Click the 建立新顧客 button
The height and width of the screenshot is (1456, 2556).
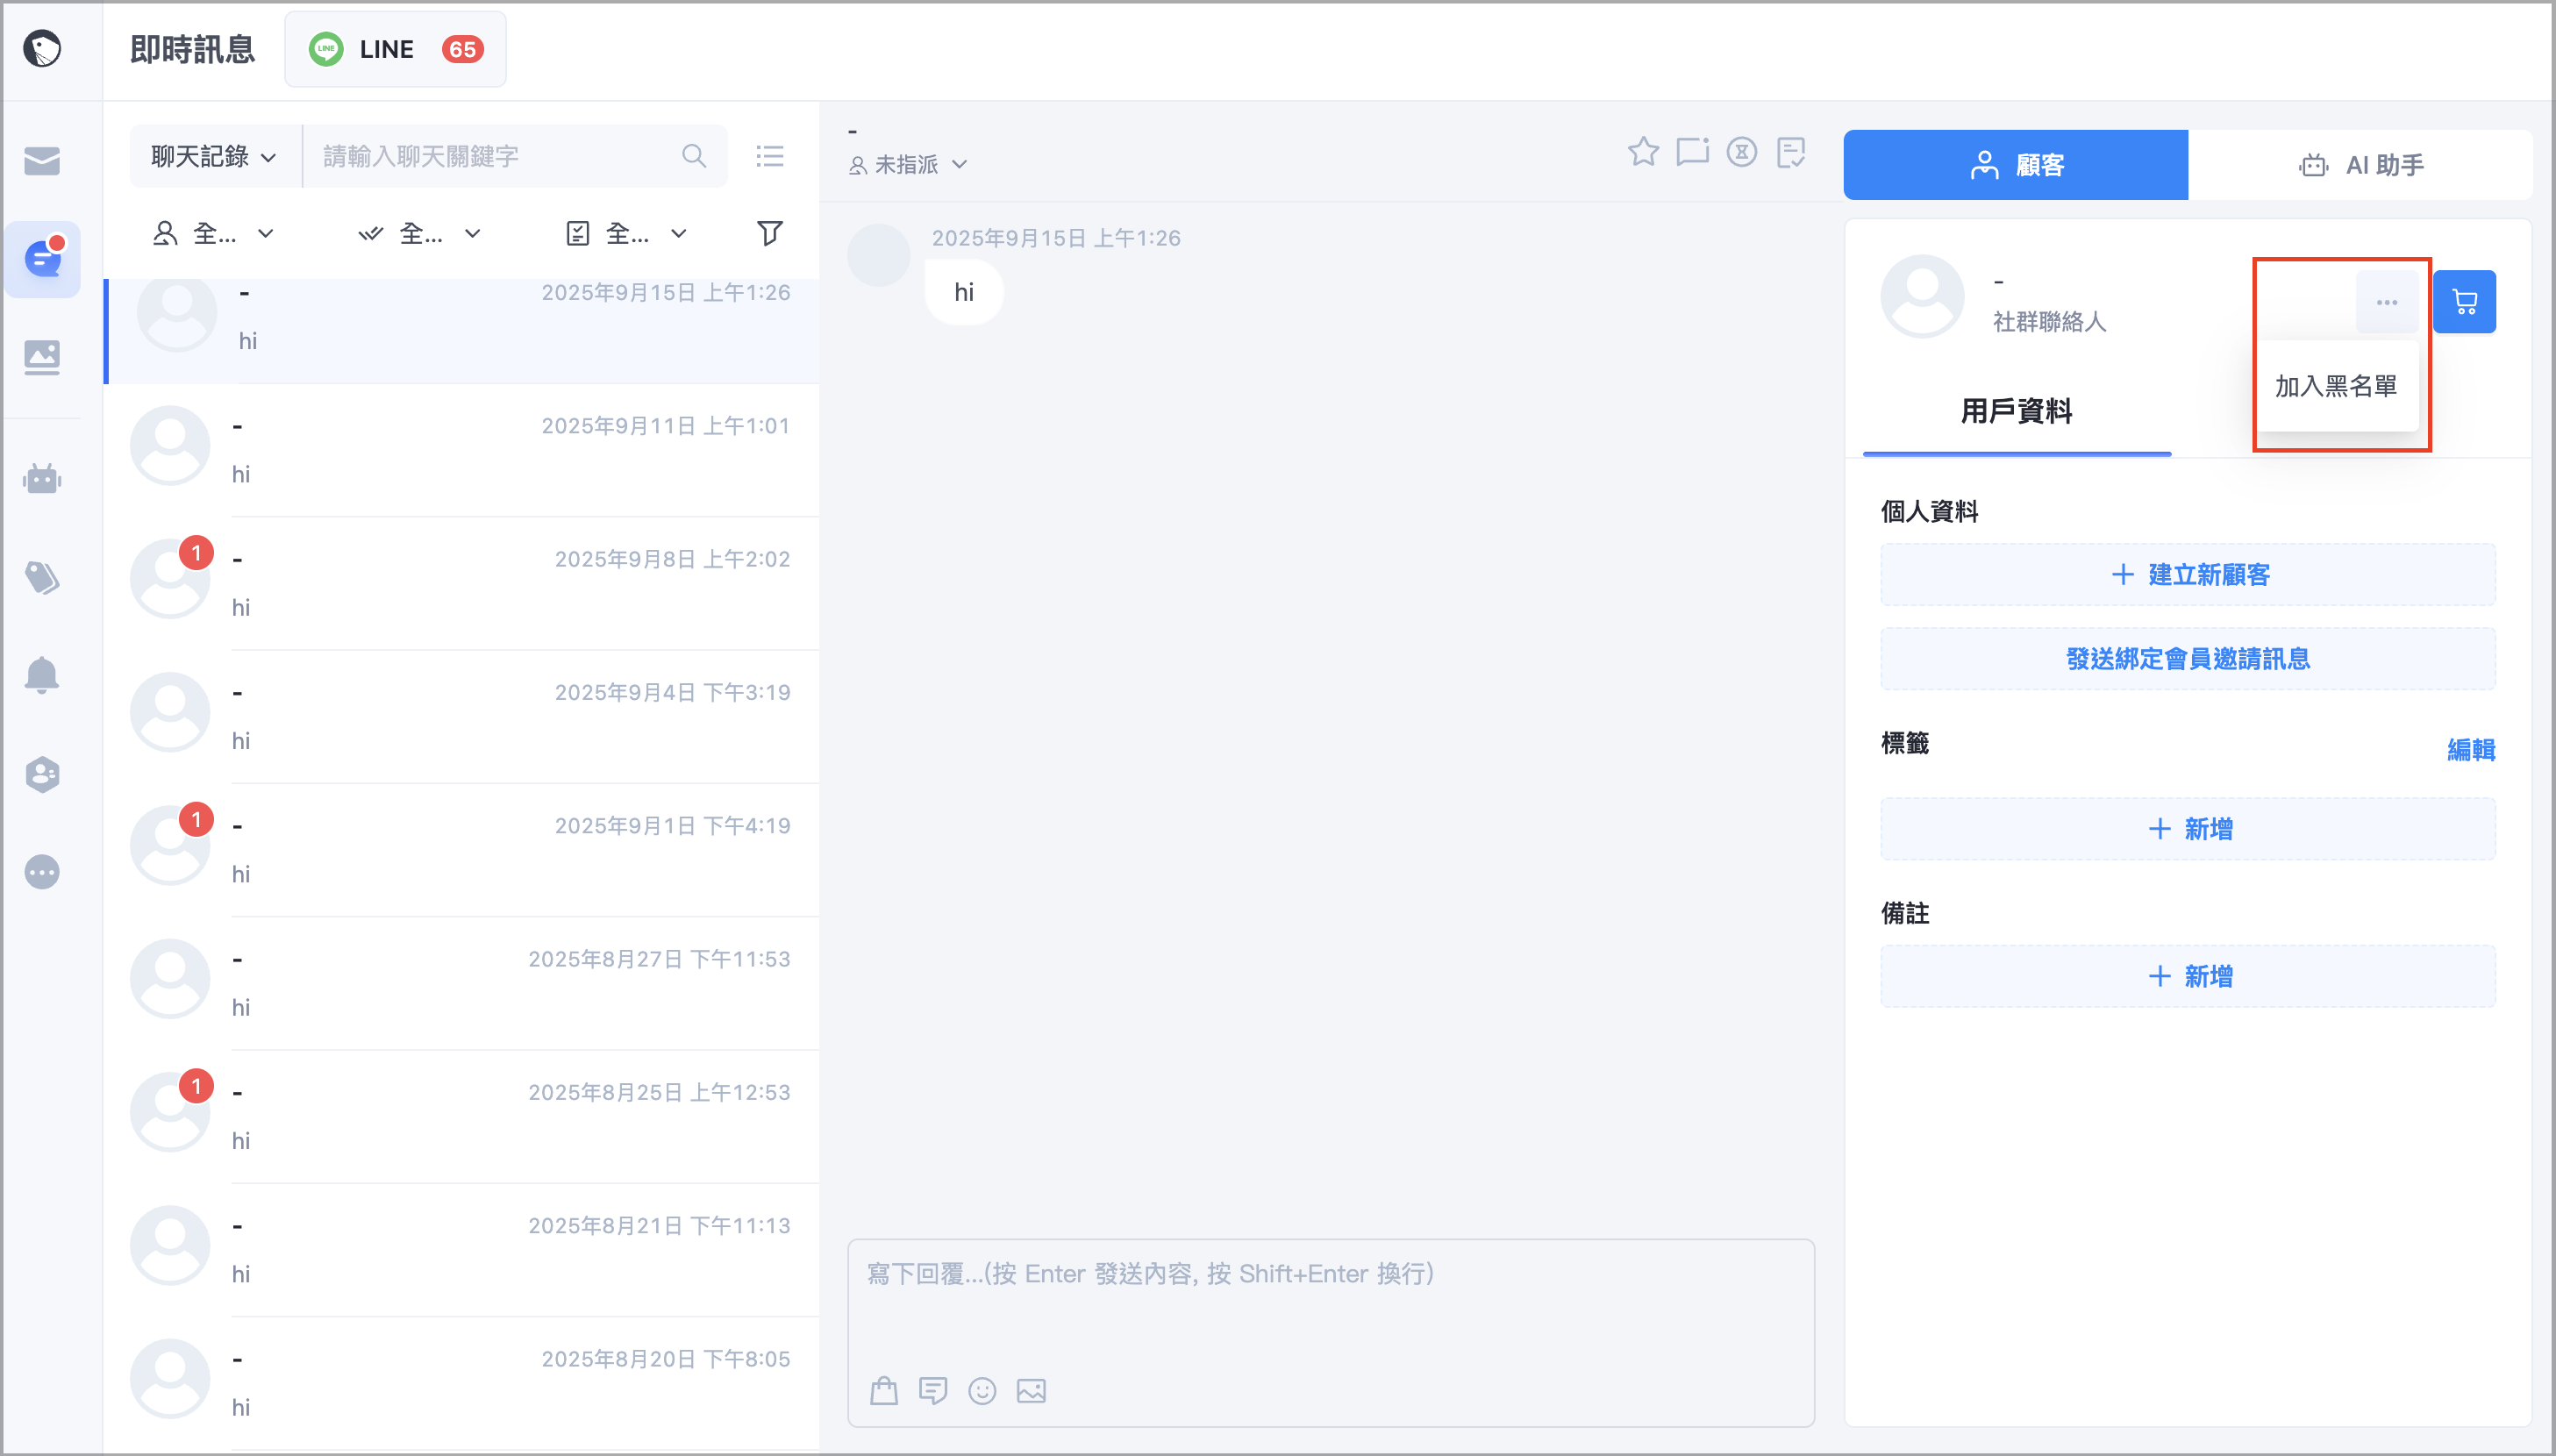pyautogui.click(x=2188, y=575)
